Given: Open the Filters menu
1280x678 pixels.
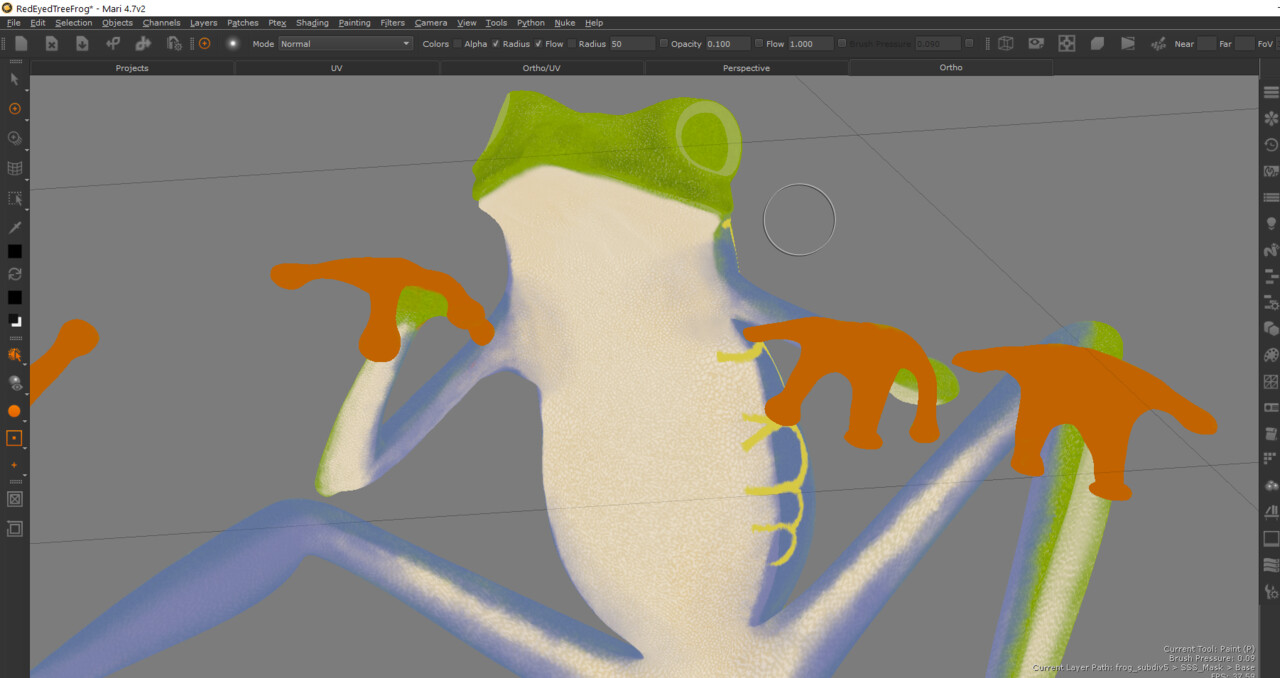Looking at the screenshot, I should [x=392, y=23].
